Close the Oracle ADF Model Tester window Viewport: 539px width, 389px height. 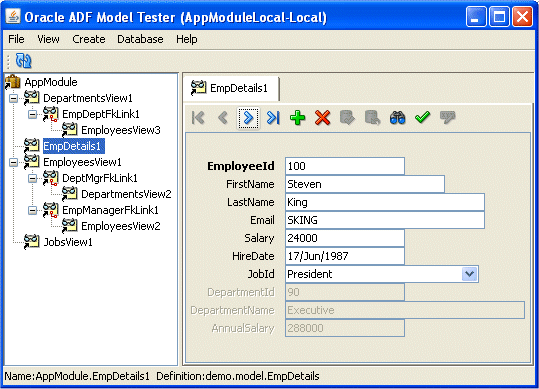pos(522,16)
